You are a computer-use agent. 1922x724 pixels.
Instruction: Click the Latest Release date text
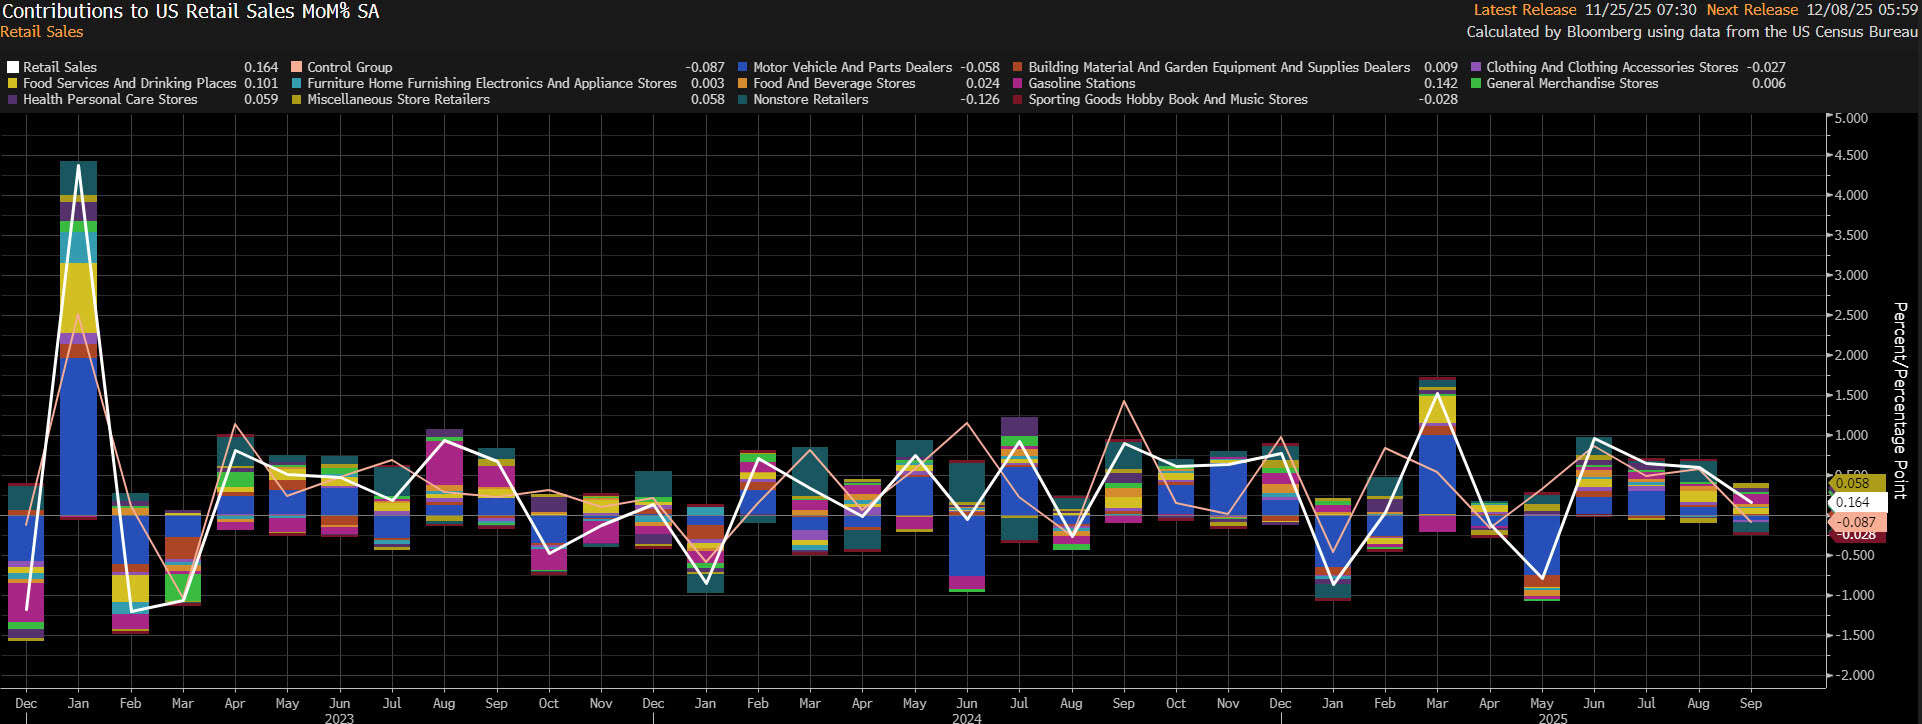point(1640,10)
